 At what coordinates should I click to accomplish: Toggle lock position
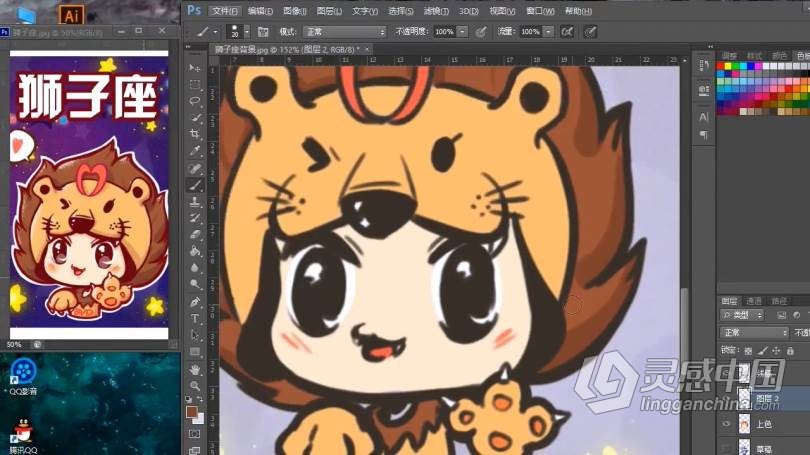(x=776, y=351)
